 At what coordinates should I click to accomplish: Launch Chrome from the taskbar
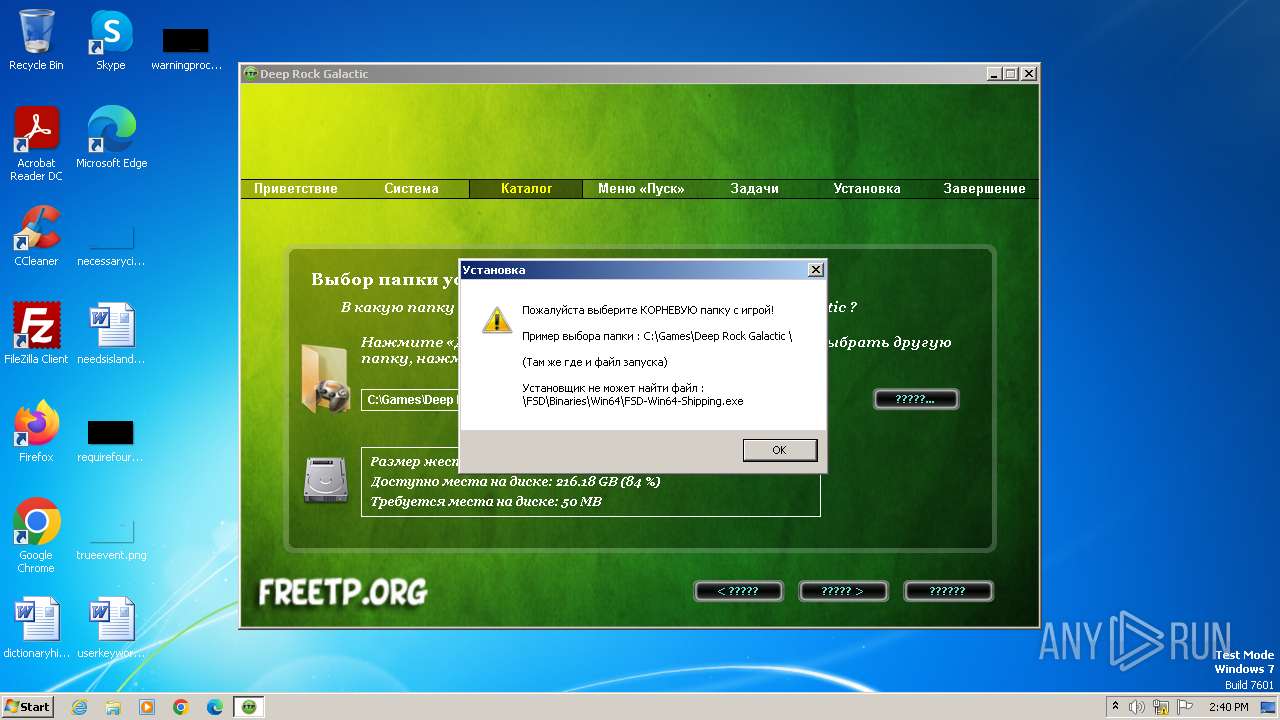click(181, 707)
